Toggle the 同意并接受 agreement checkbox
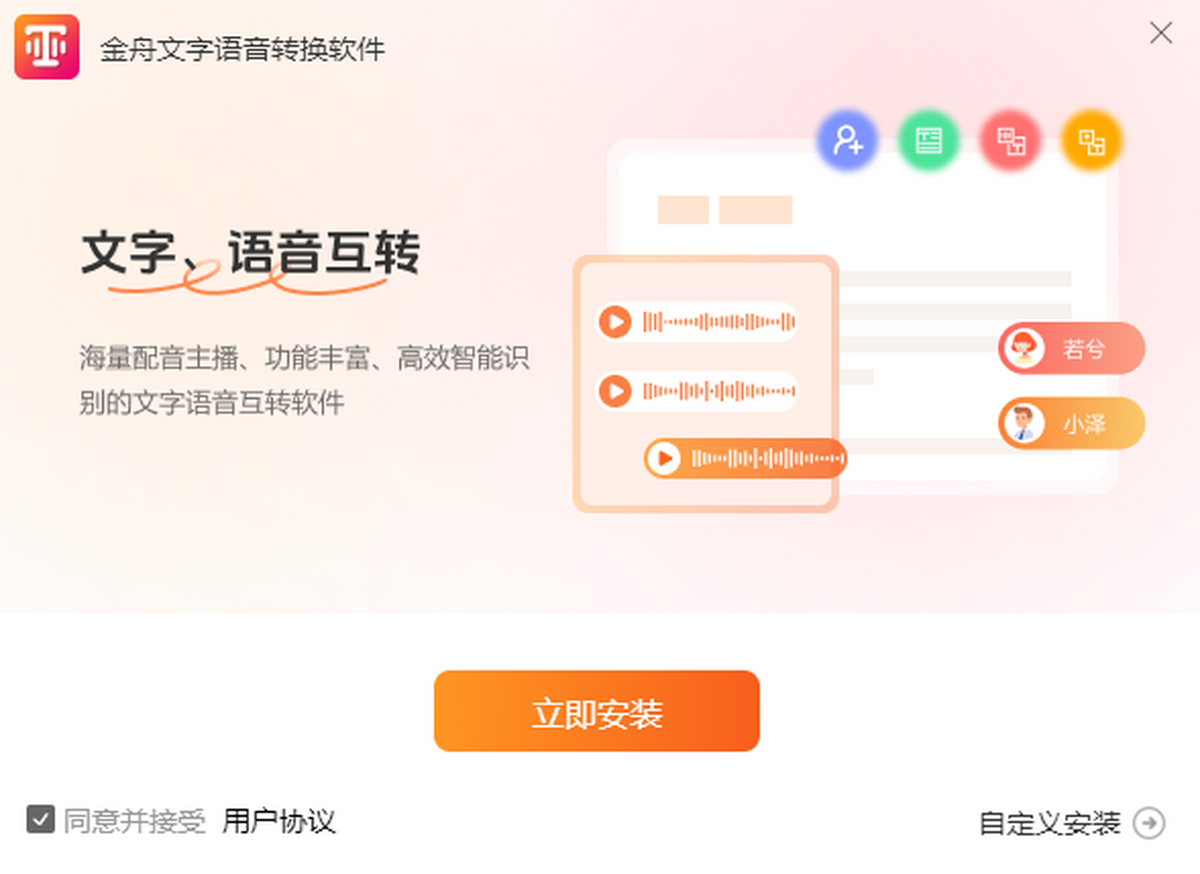 [41, 820]
